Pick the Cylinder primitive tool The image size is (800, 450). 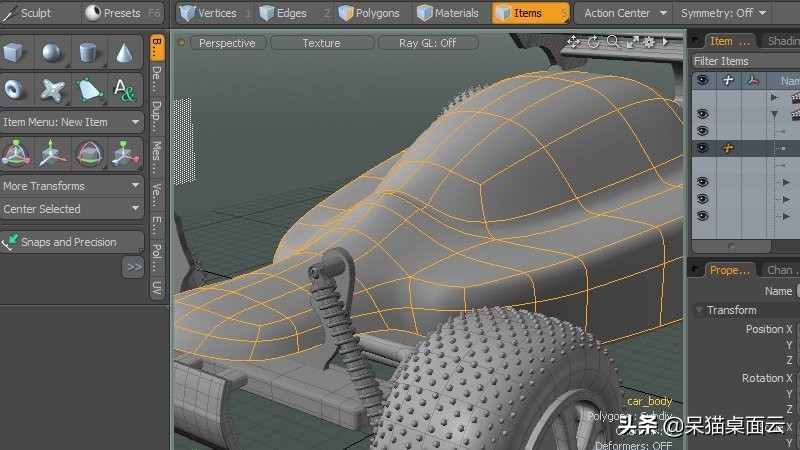tap(89, 54)
